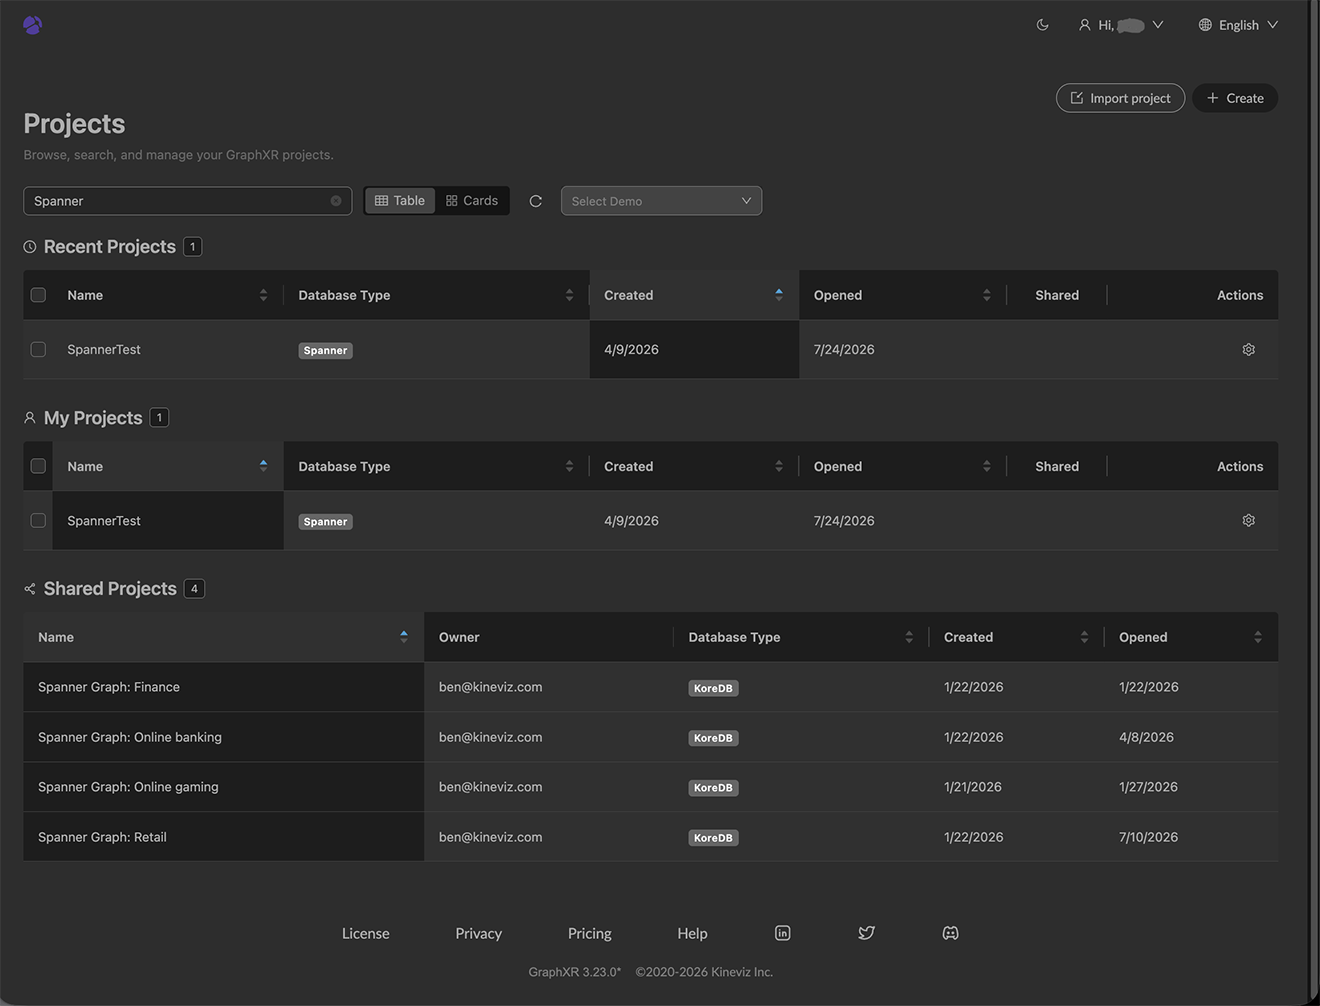Check SpannerTest in Recent Projects

(x=38, y=350)
